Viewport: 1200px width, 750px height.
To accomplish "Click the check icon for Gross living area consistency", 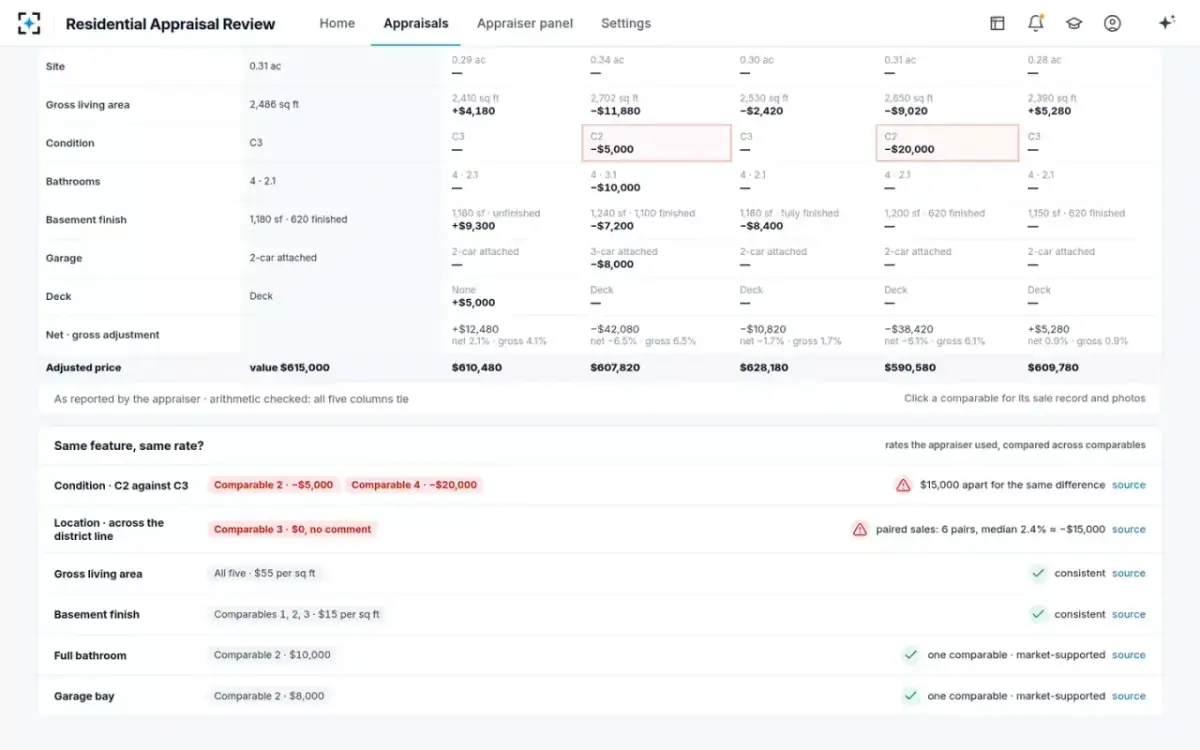I will point(1038,573).
